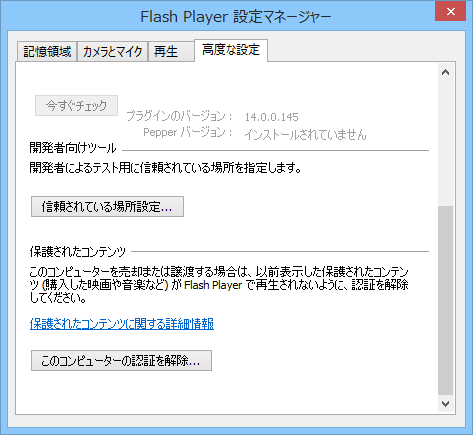The width and height of the screenshot is (473, 435).
Task: Click the scrollbar up arrow
Action: pos(445,72)
